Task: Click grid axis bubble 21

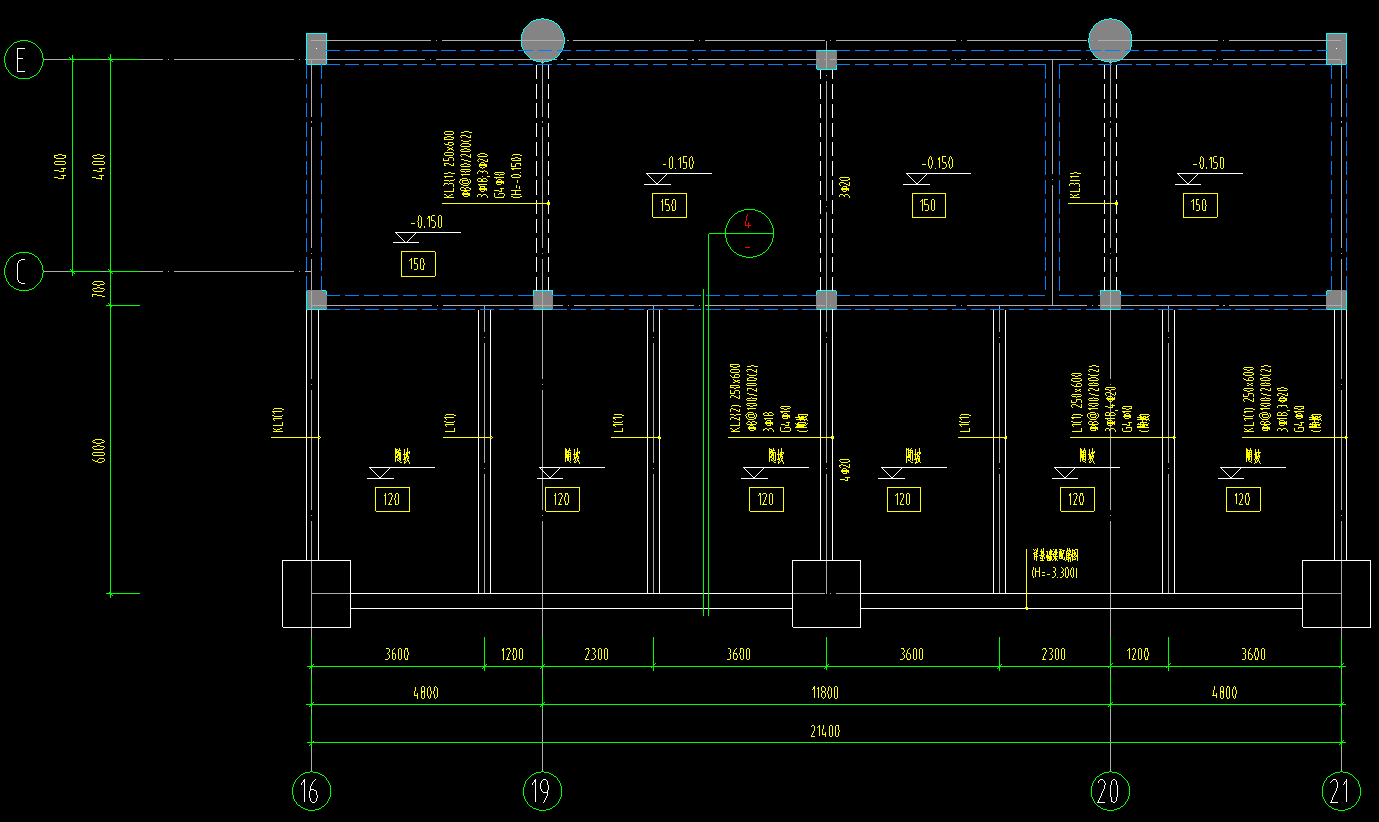Action: pyautogui.click(x=1341, y=792)
